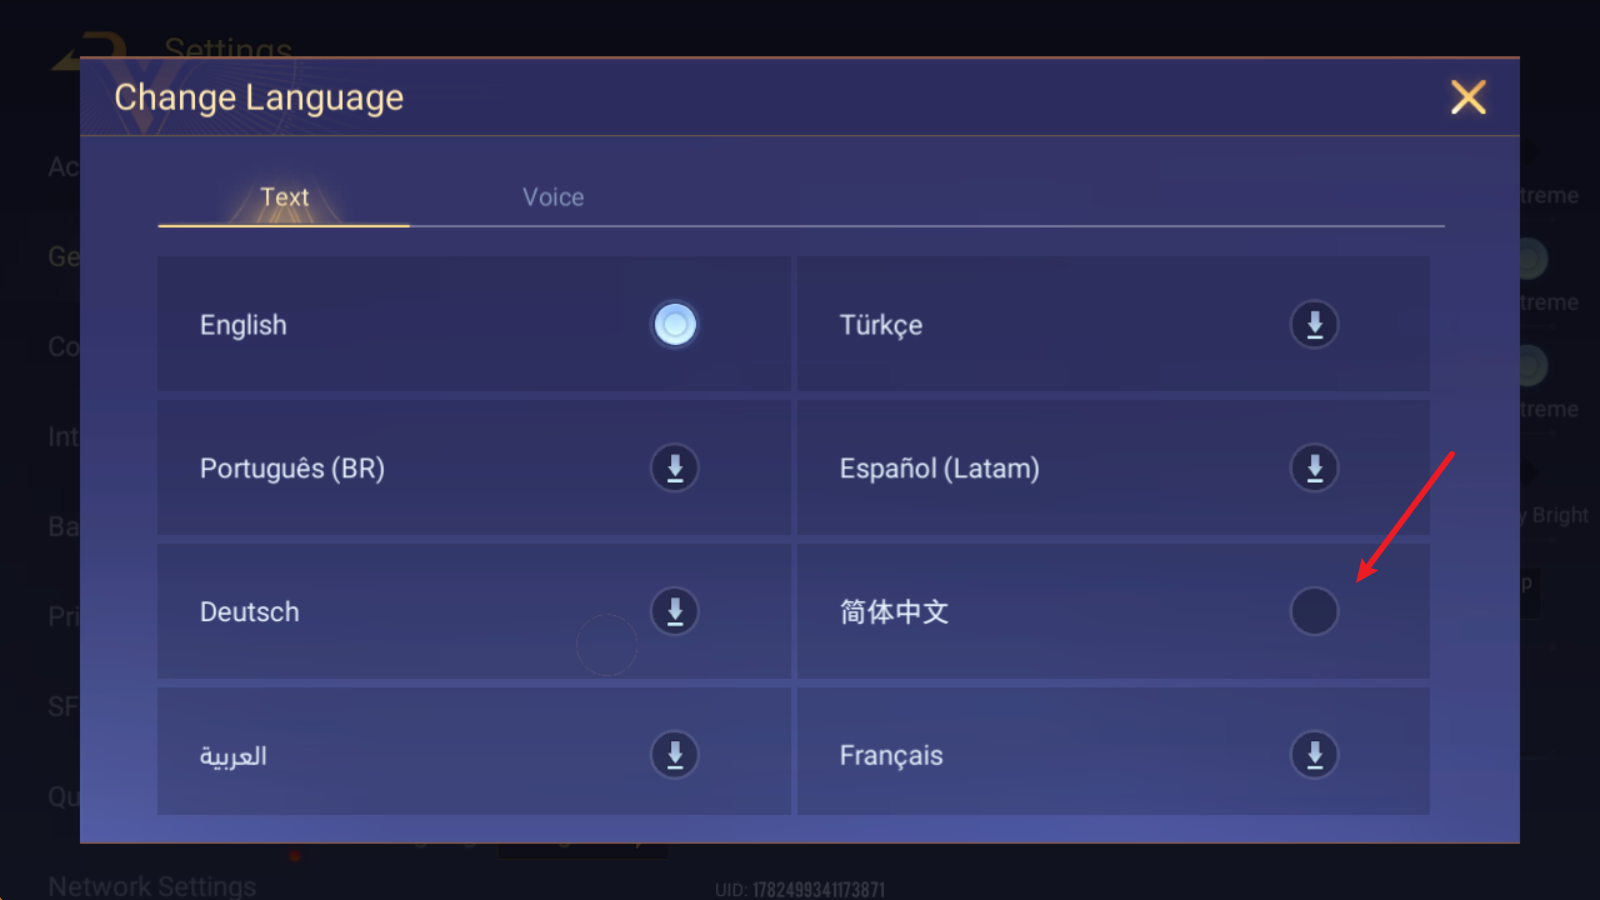Screen dimensions: 1600x900
Task: Download the Français language pack
Action: 1314,755
